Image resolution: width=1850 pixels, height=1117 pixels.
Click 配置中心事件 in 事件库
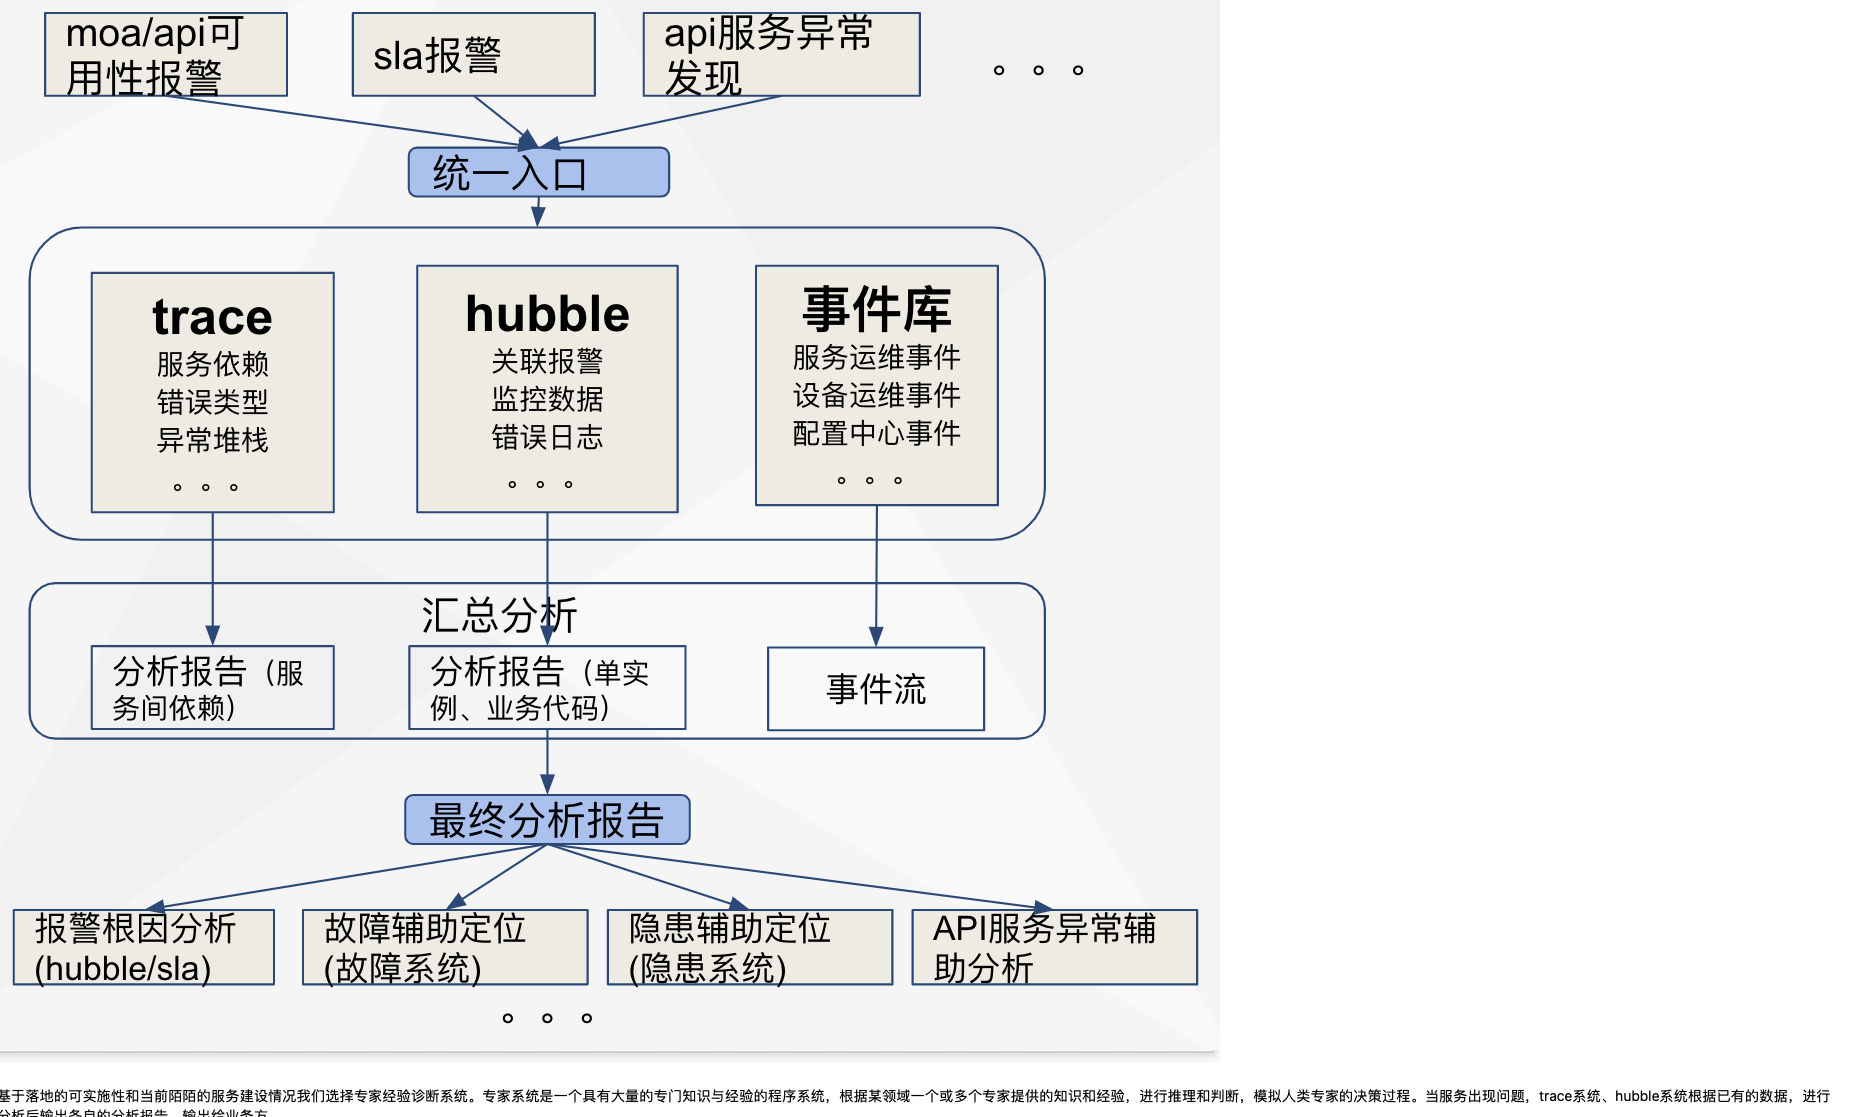click(877, 433)
